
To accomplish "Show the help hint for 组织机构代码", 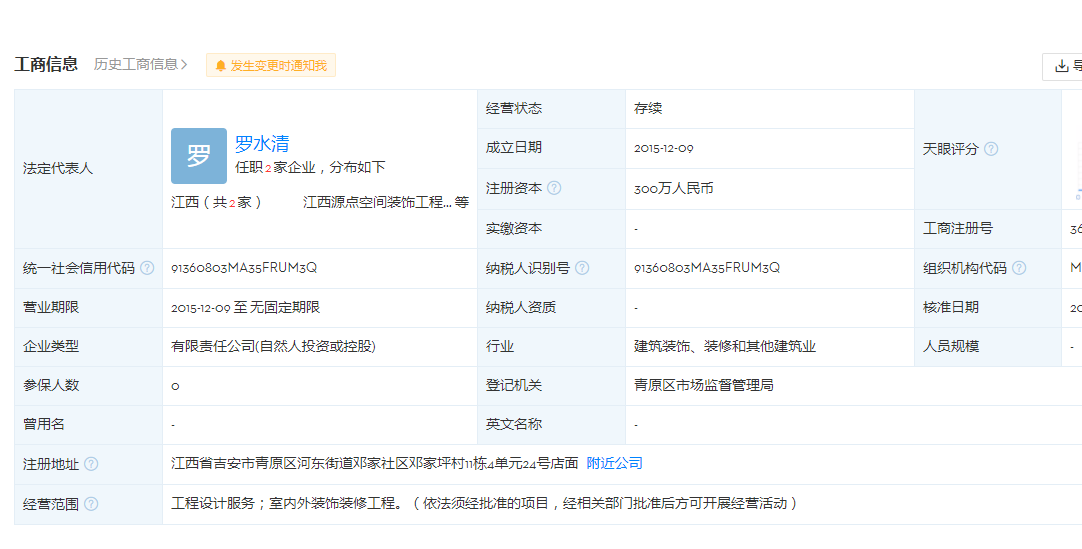I will tap(1019, 268).
